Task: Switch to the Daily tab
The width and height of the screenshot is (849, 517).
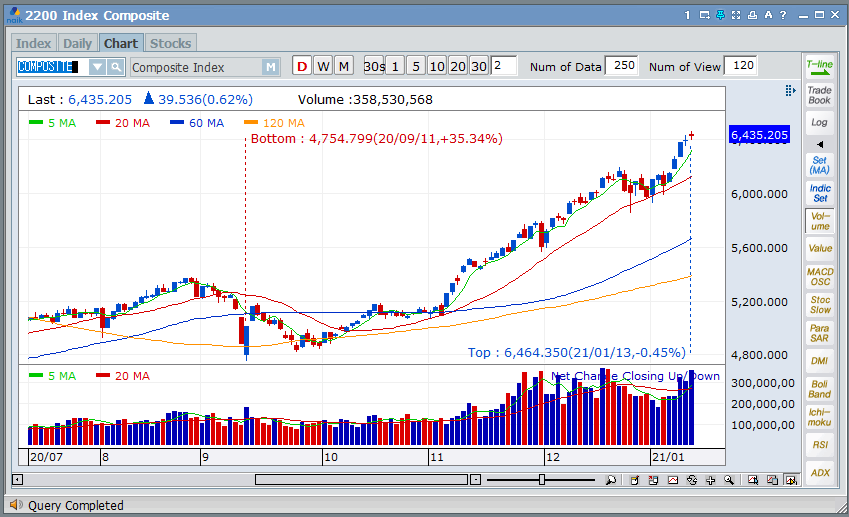Action: [x=77, y=43]
